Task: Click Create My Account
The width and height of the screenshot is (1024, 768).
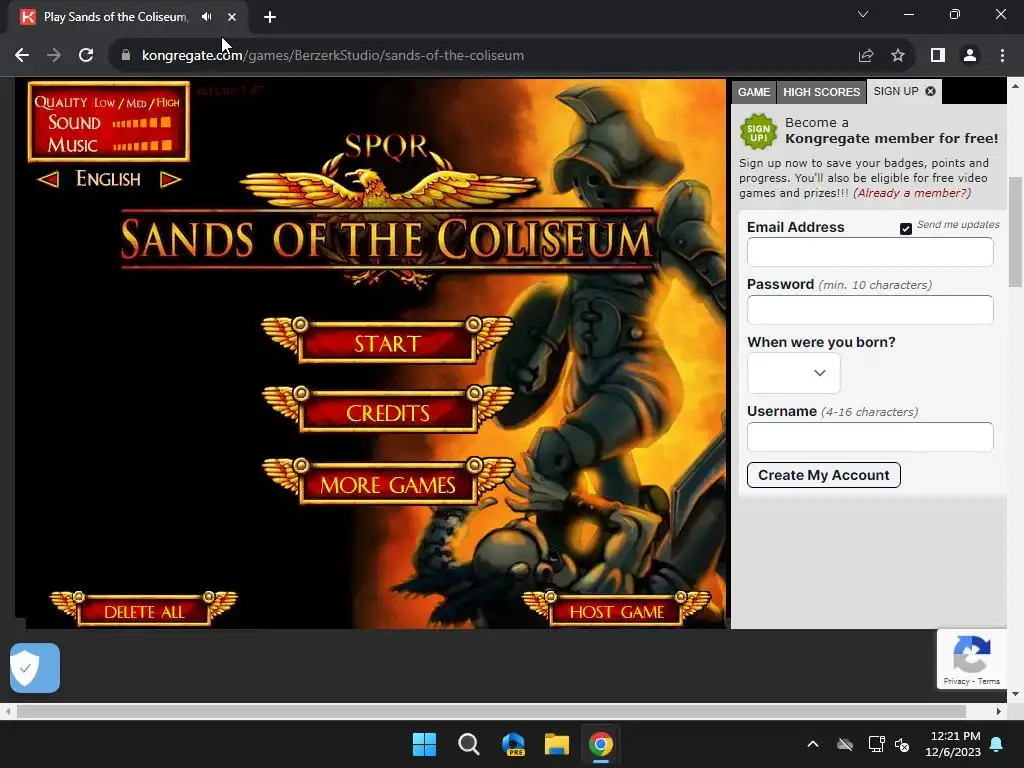Action: [824, 475]
